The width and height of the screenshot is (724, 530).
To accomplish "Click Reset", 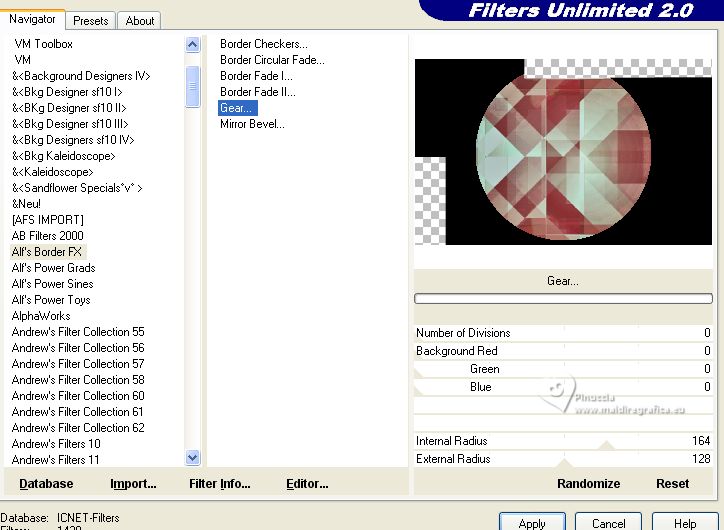I will click(672, 484).
